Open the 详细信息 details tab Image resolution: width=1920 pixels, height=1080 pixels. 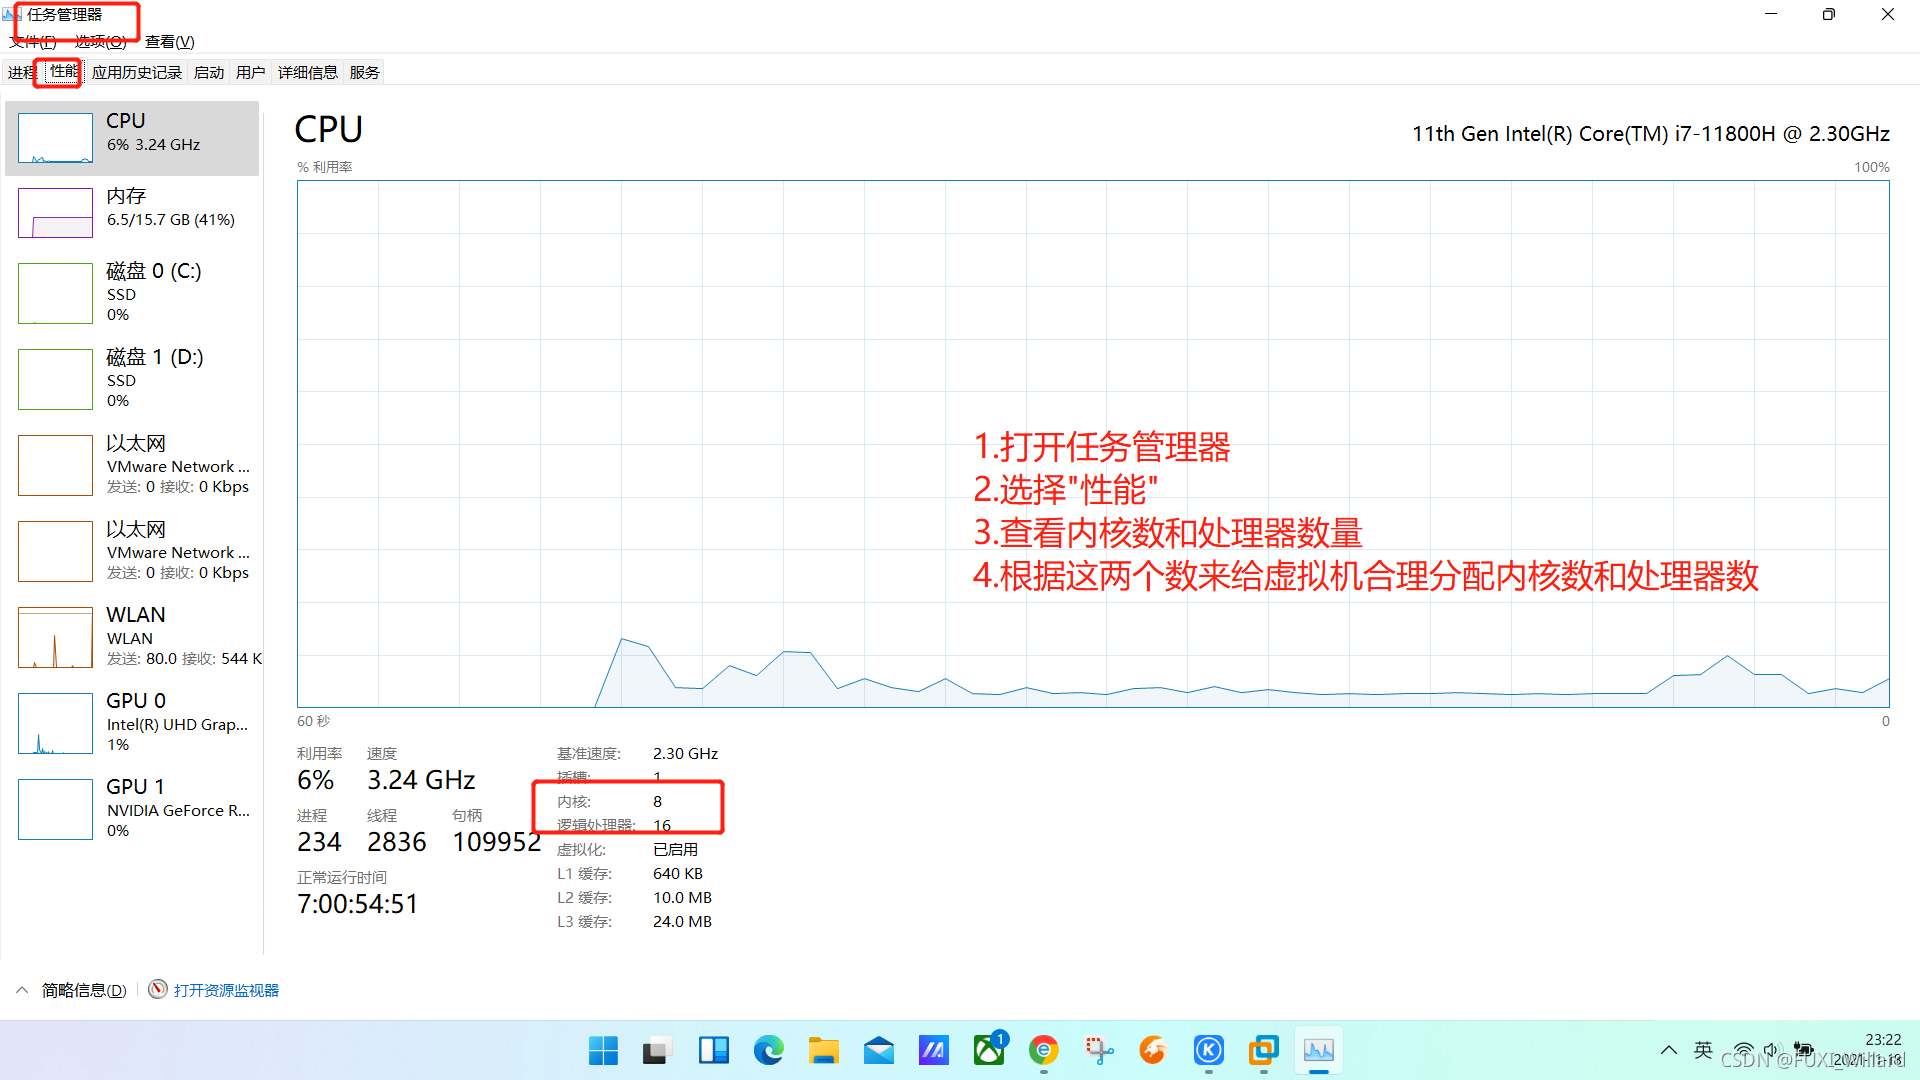(308, 72)
